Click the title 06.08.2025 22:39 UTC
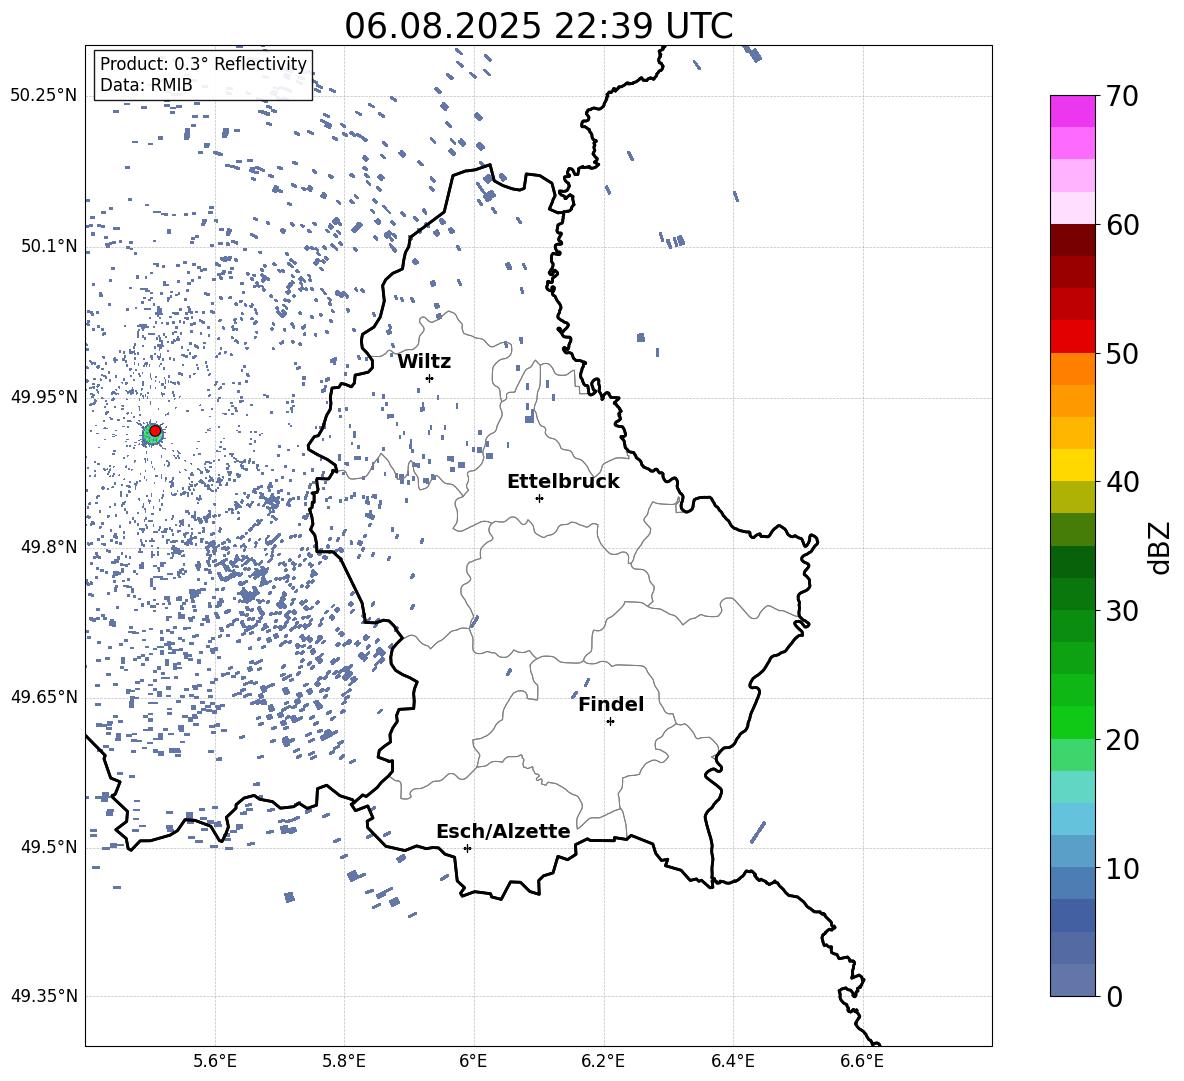1184x1081 pixels. (x=538, y=26)
